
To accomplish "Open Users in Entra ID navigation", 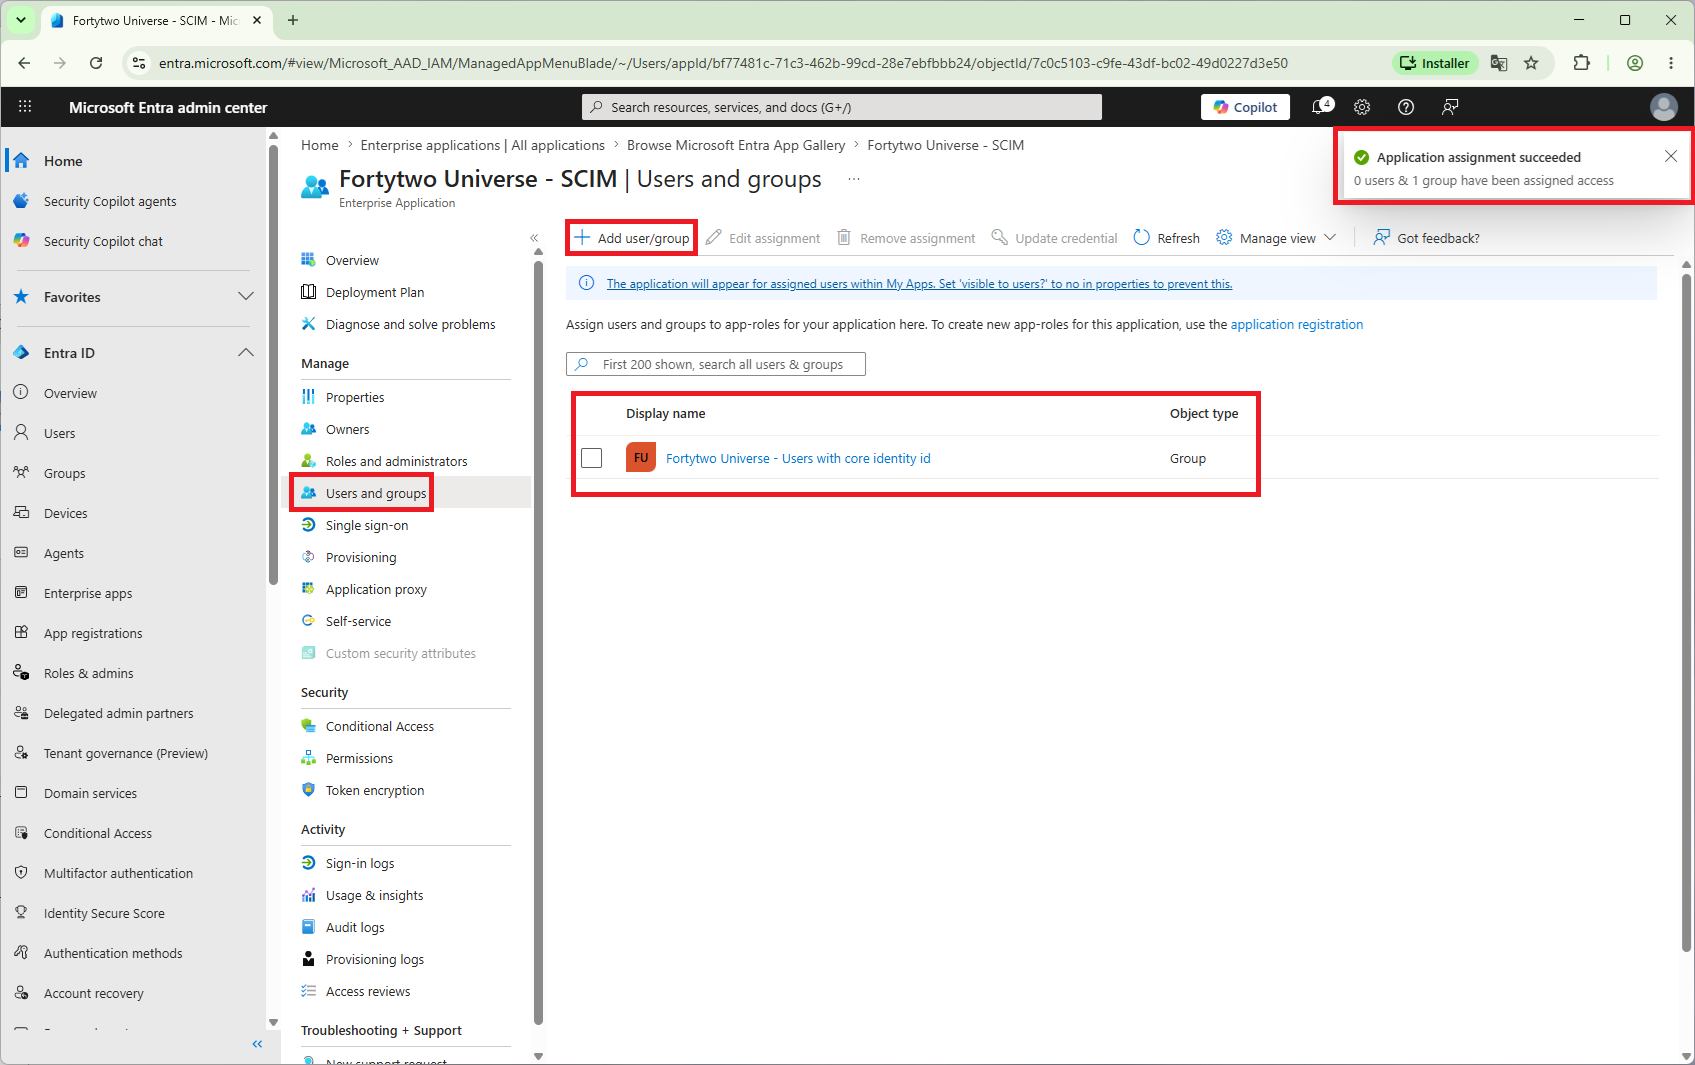I will click(x=60, y=434).
